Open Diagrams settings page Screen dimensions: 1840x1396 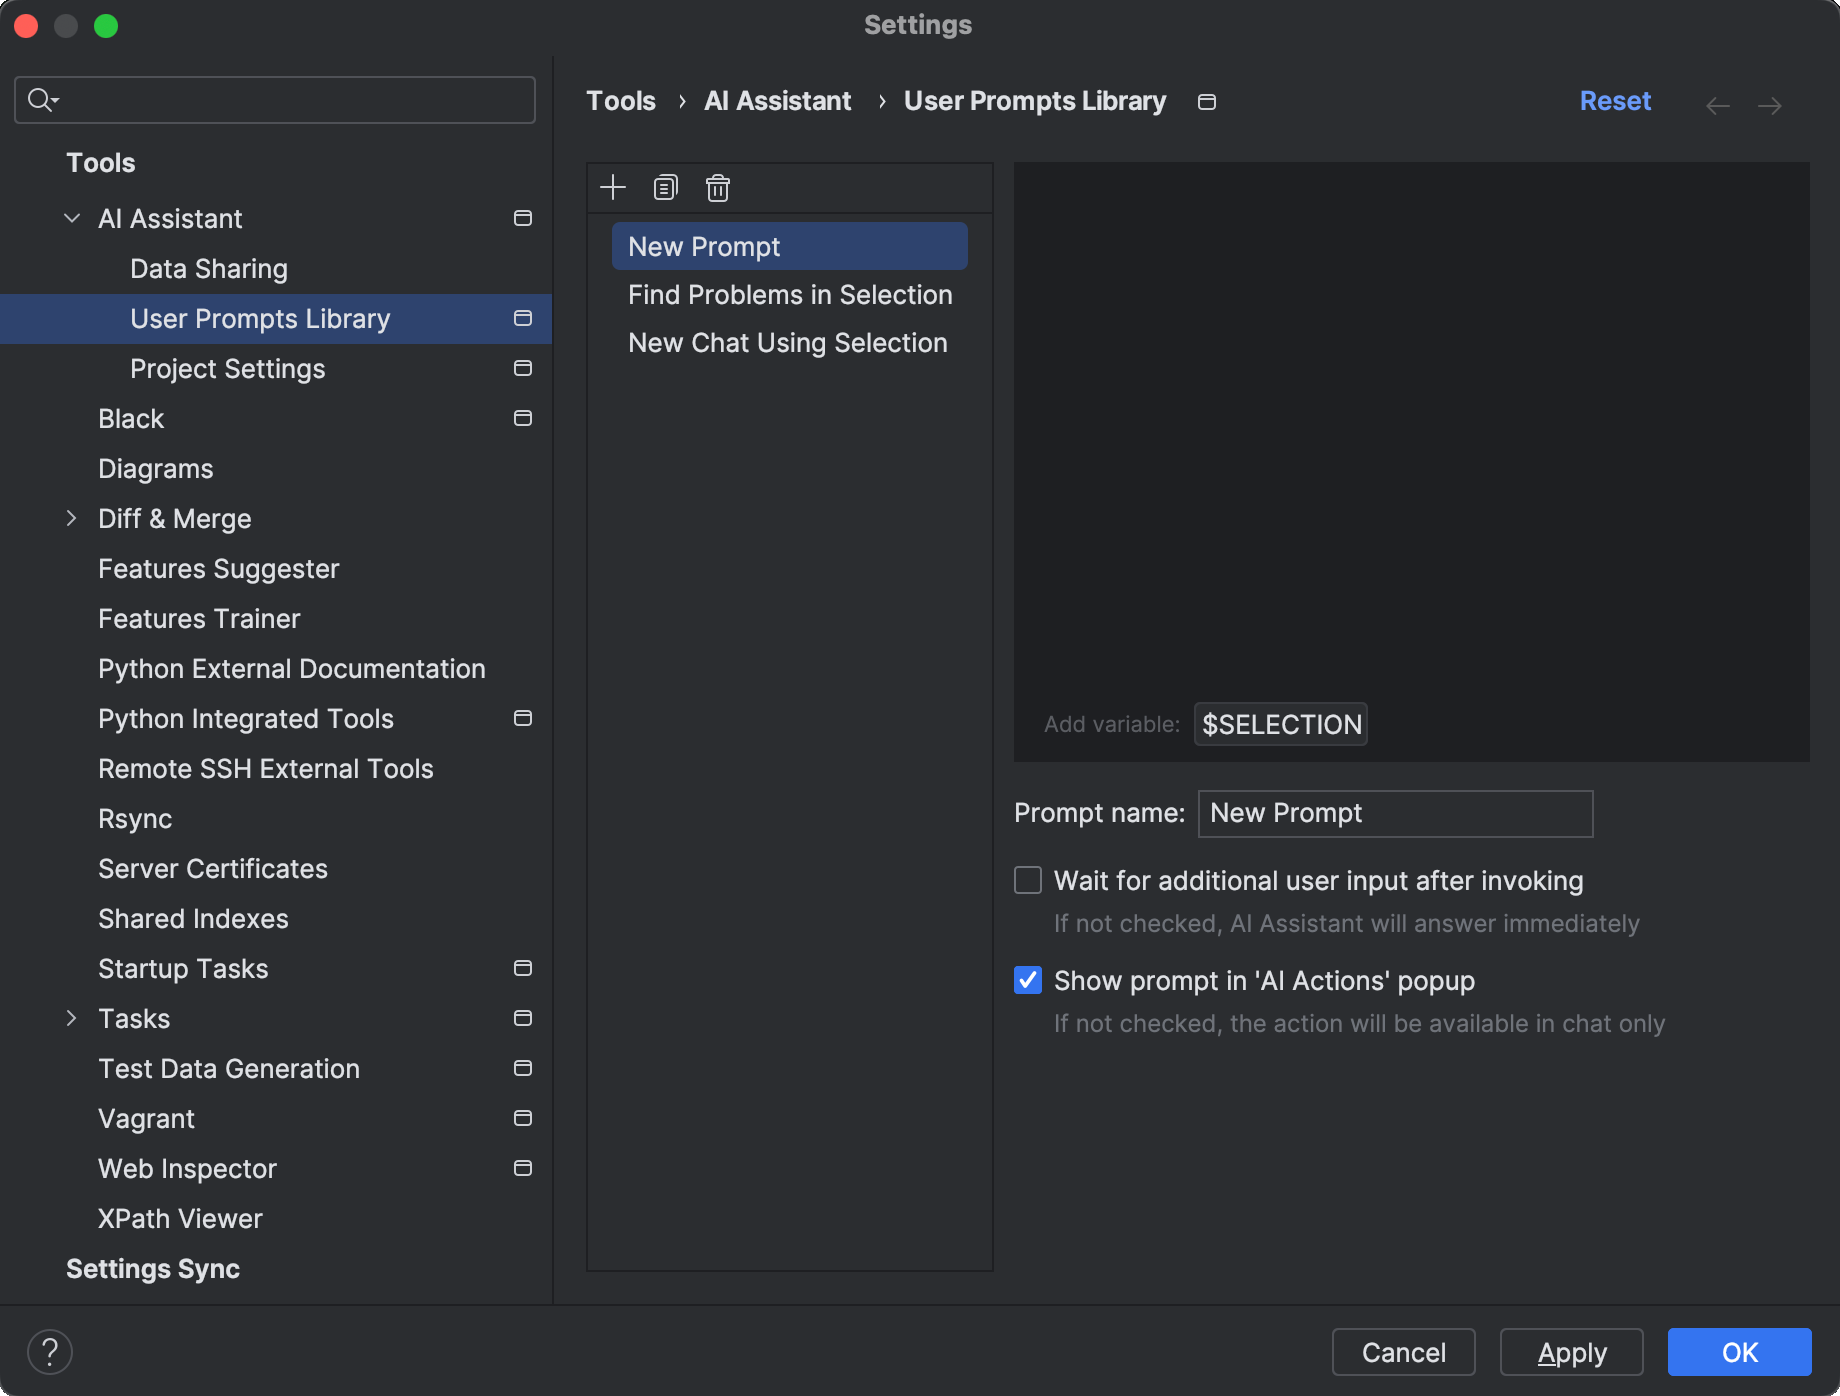[156, 468]
